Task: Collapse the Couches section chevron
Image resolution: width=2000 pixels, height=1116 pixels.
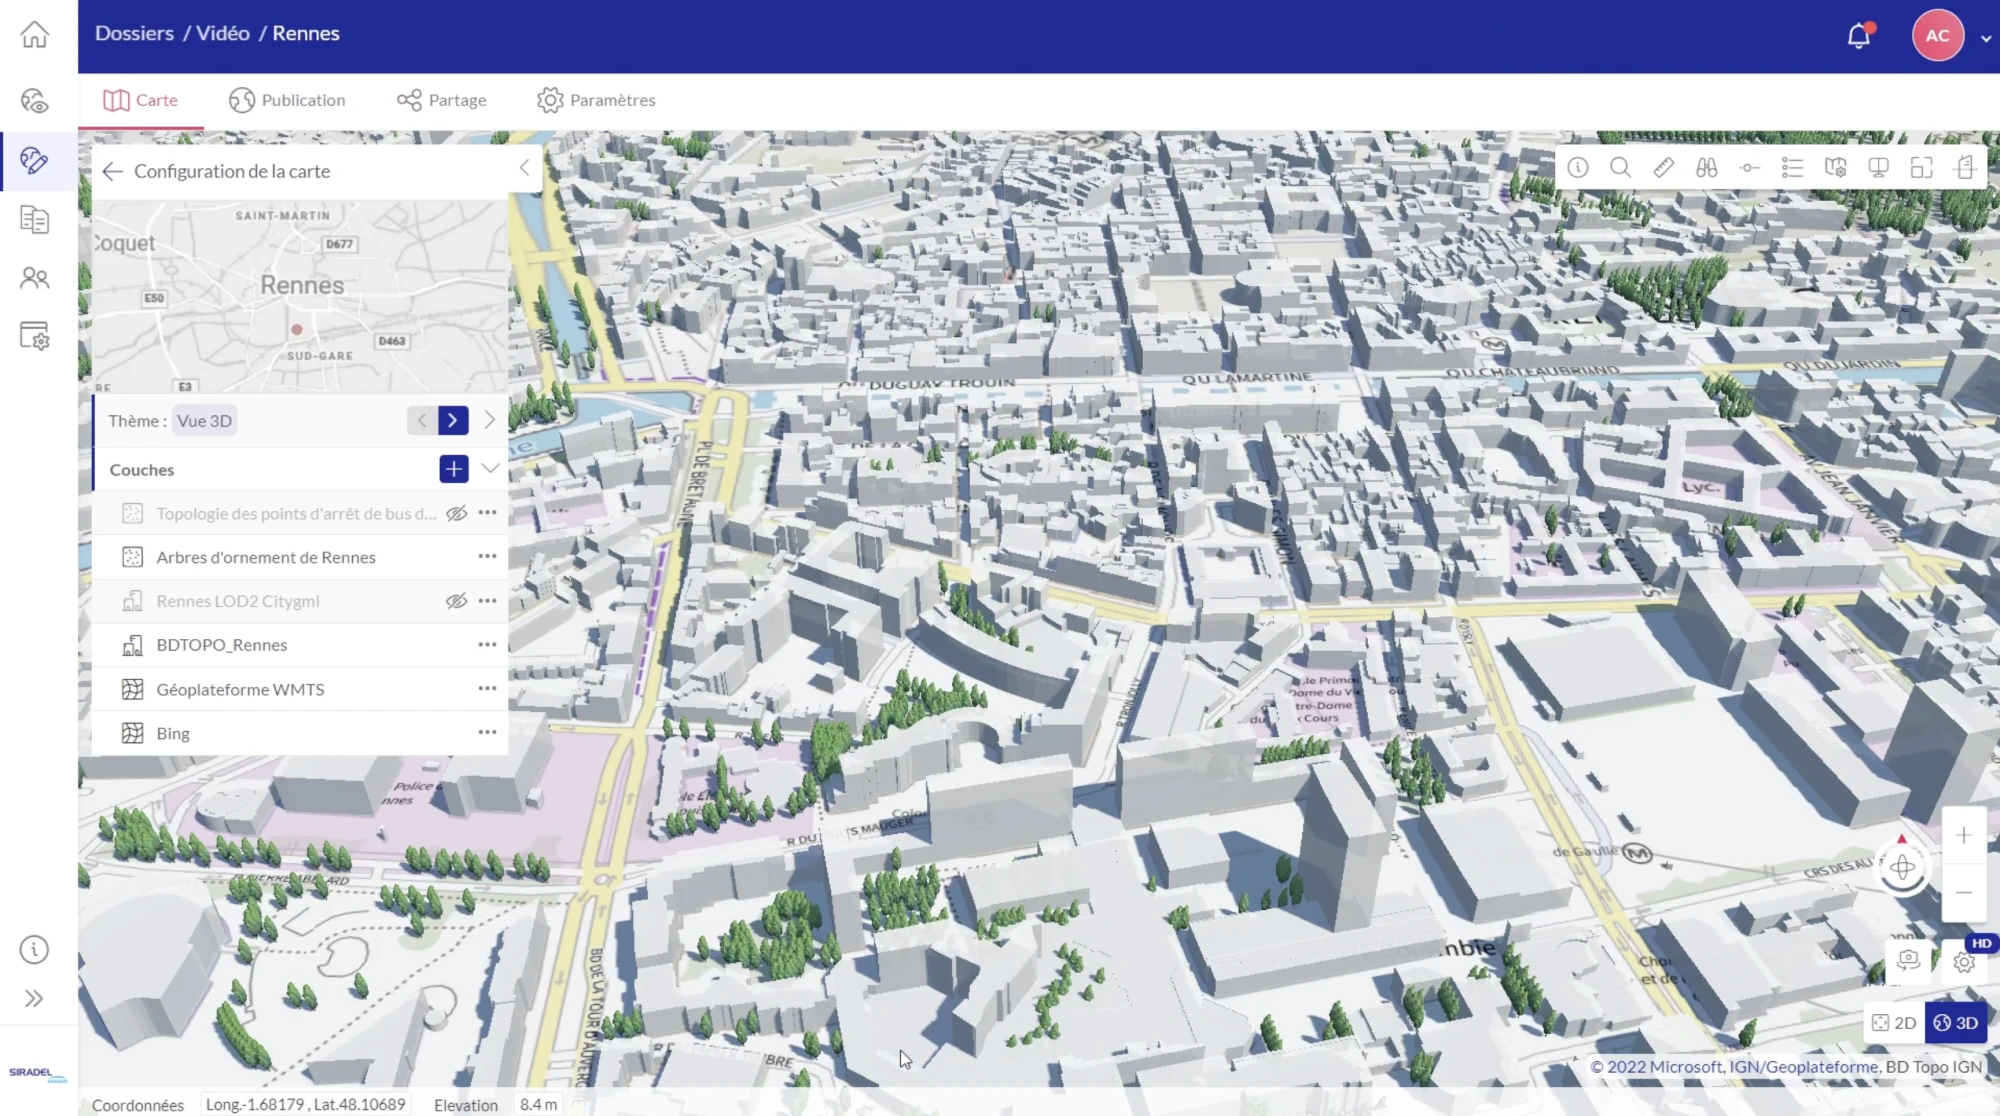Action: (x=490, y=468)
